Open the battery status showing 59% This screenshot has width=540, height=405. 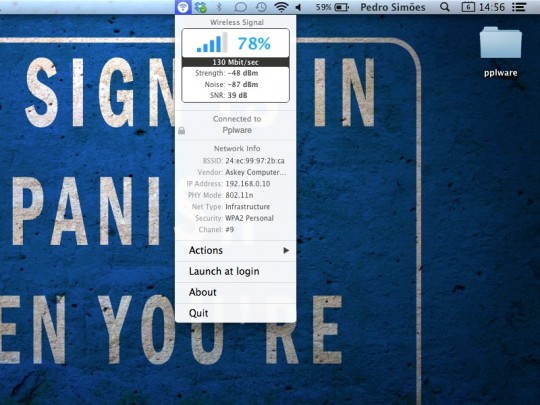click(332, 7)
